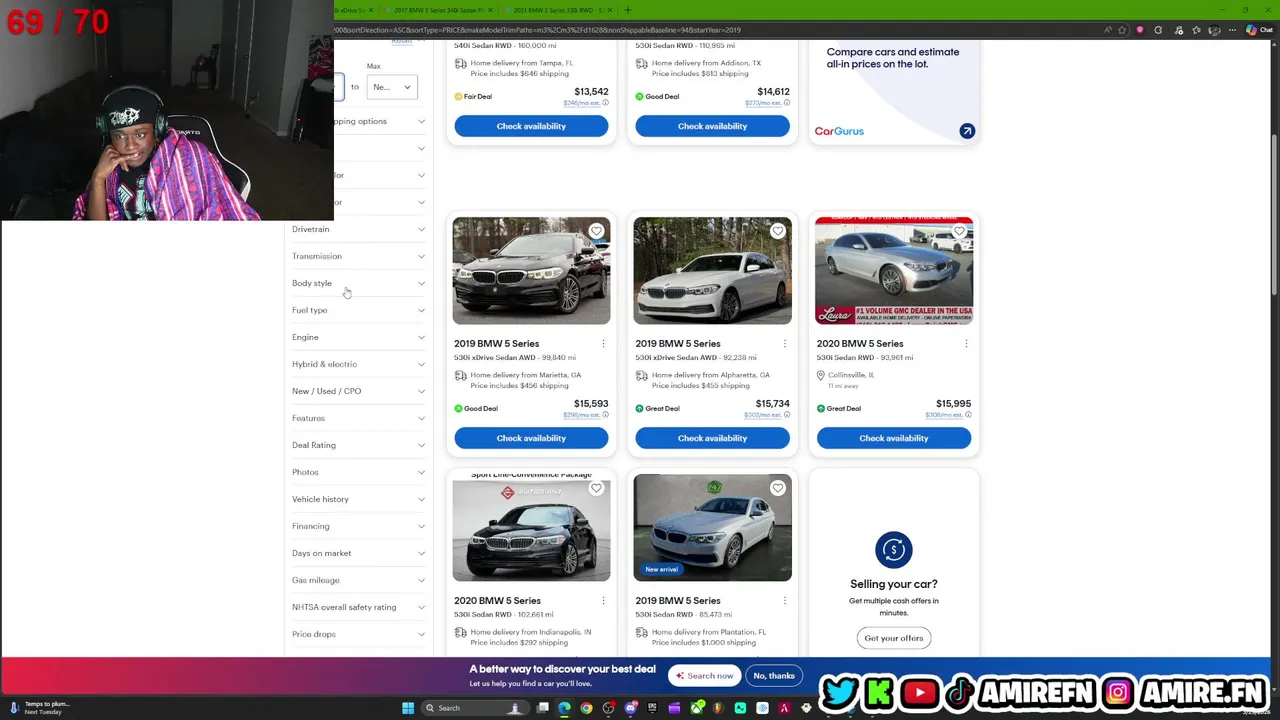Click the favorites star in address bar
This screenshot has height=720, width=1280.
click(x=1122, y=30)
